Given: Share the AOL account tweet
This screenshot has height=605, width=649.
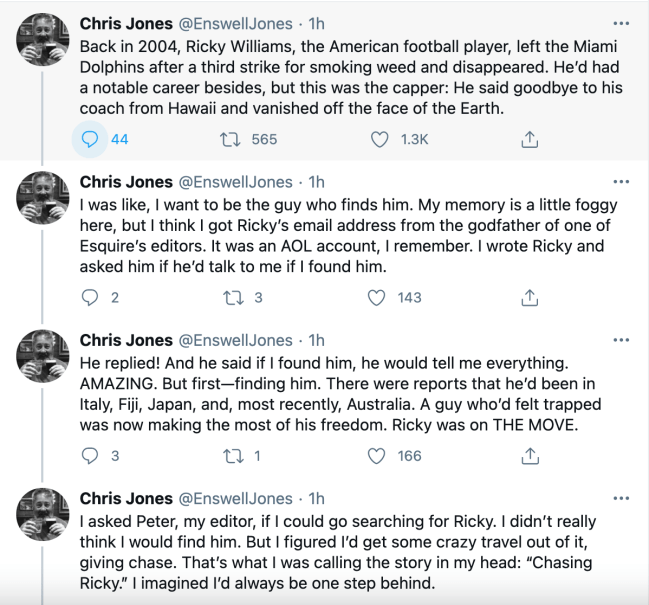Looking at the screenshot, I should (x=531, y=297).
